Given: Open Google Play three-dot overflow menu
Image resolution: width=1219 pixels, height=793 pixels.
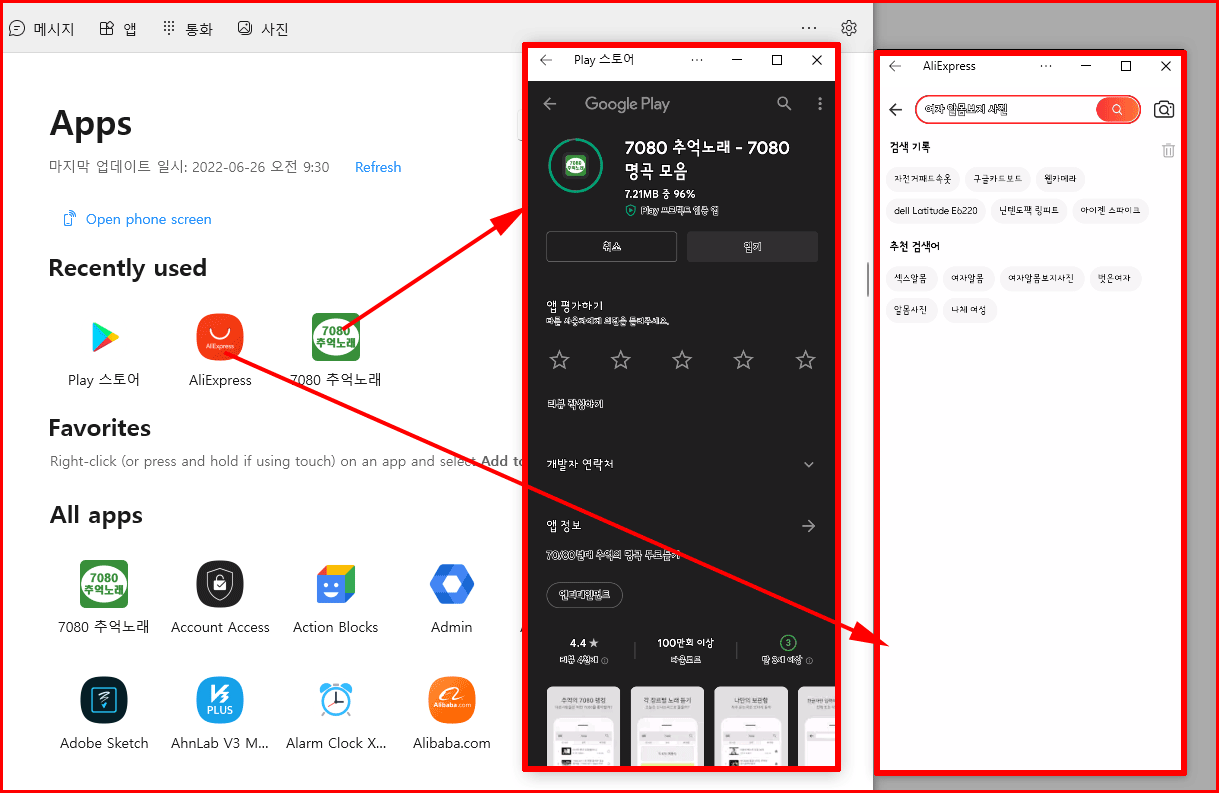Looking at the screenshot, I should [x=820, y=103].
